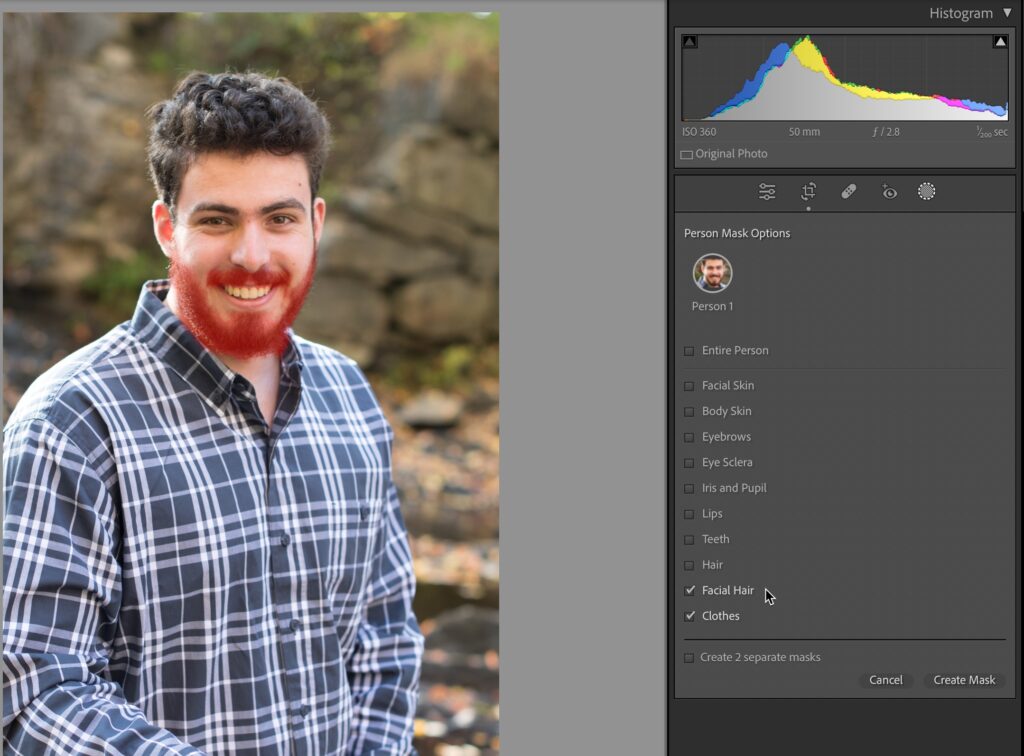Screen dimensions: 1024x756
Task: Toggle shadow clipping indicator in histogram
Action: (x=690, y=42)
